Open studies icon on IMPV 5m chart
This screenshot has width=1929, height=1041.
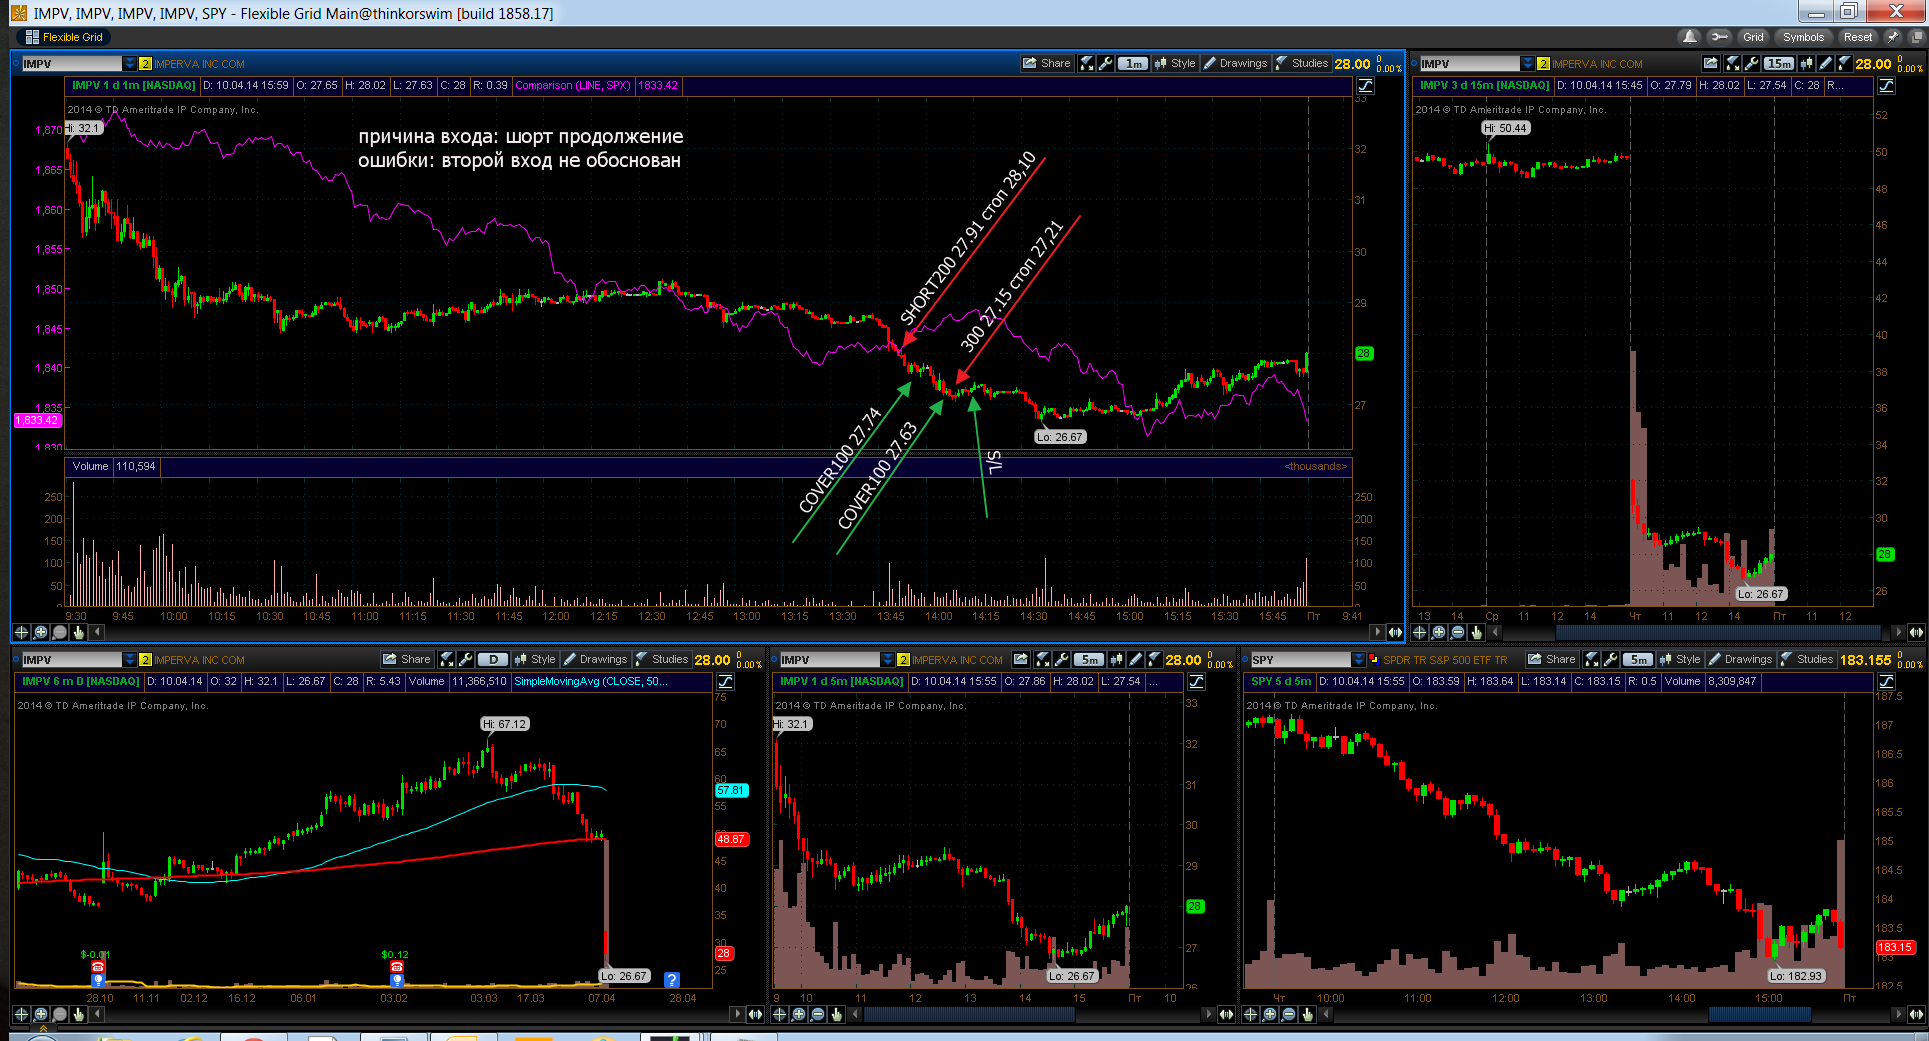coord(1154,659)
